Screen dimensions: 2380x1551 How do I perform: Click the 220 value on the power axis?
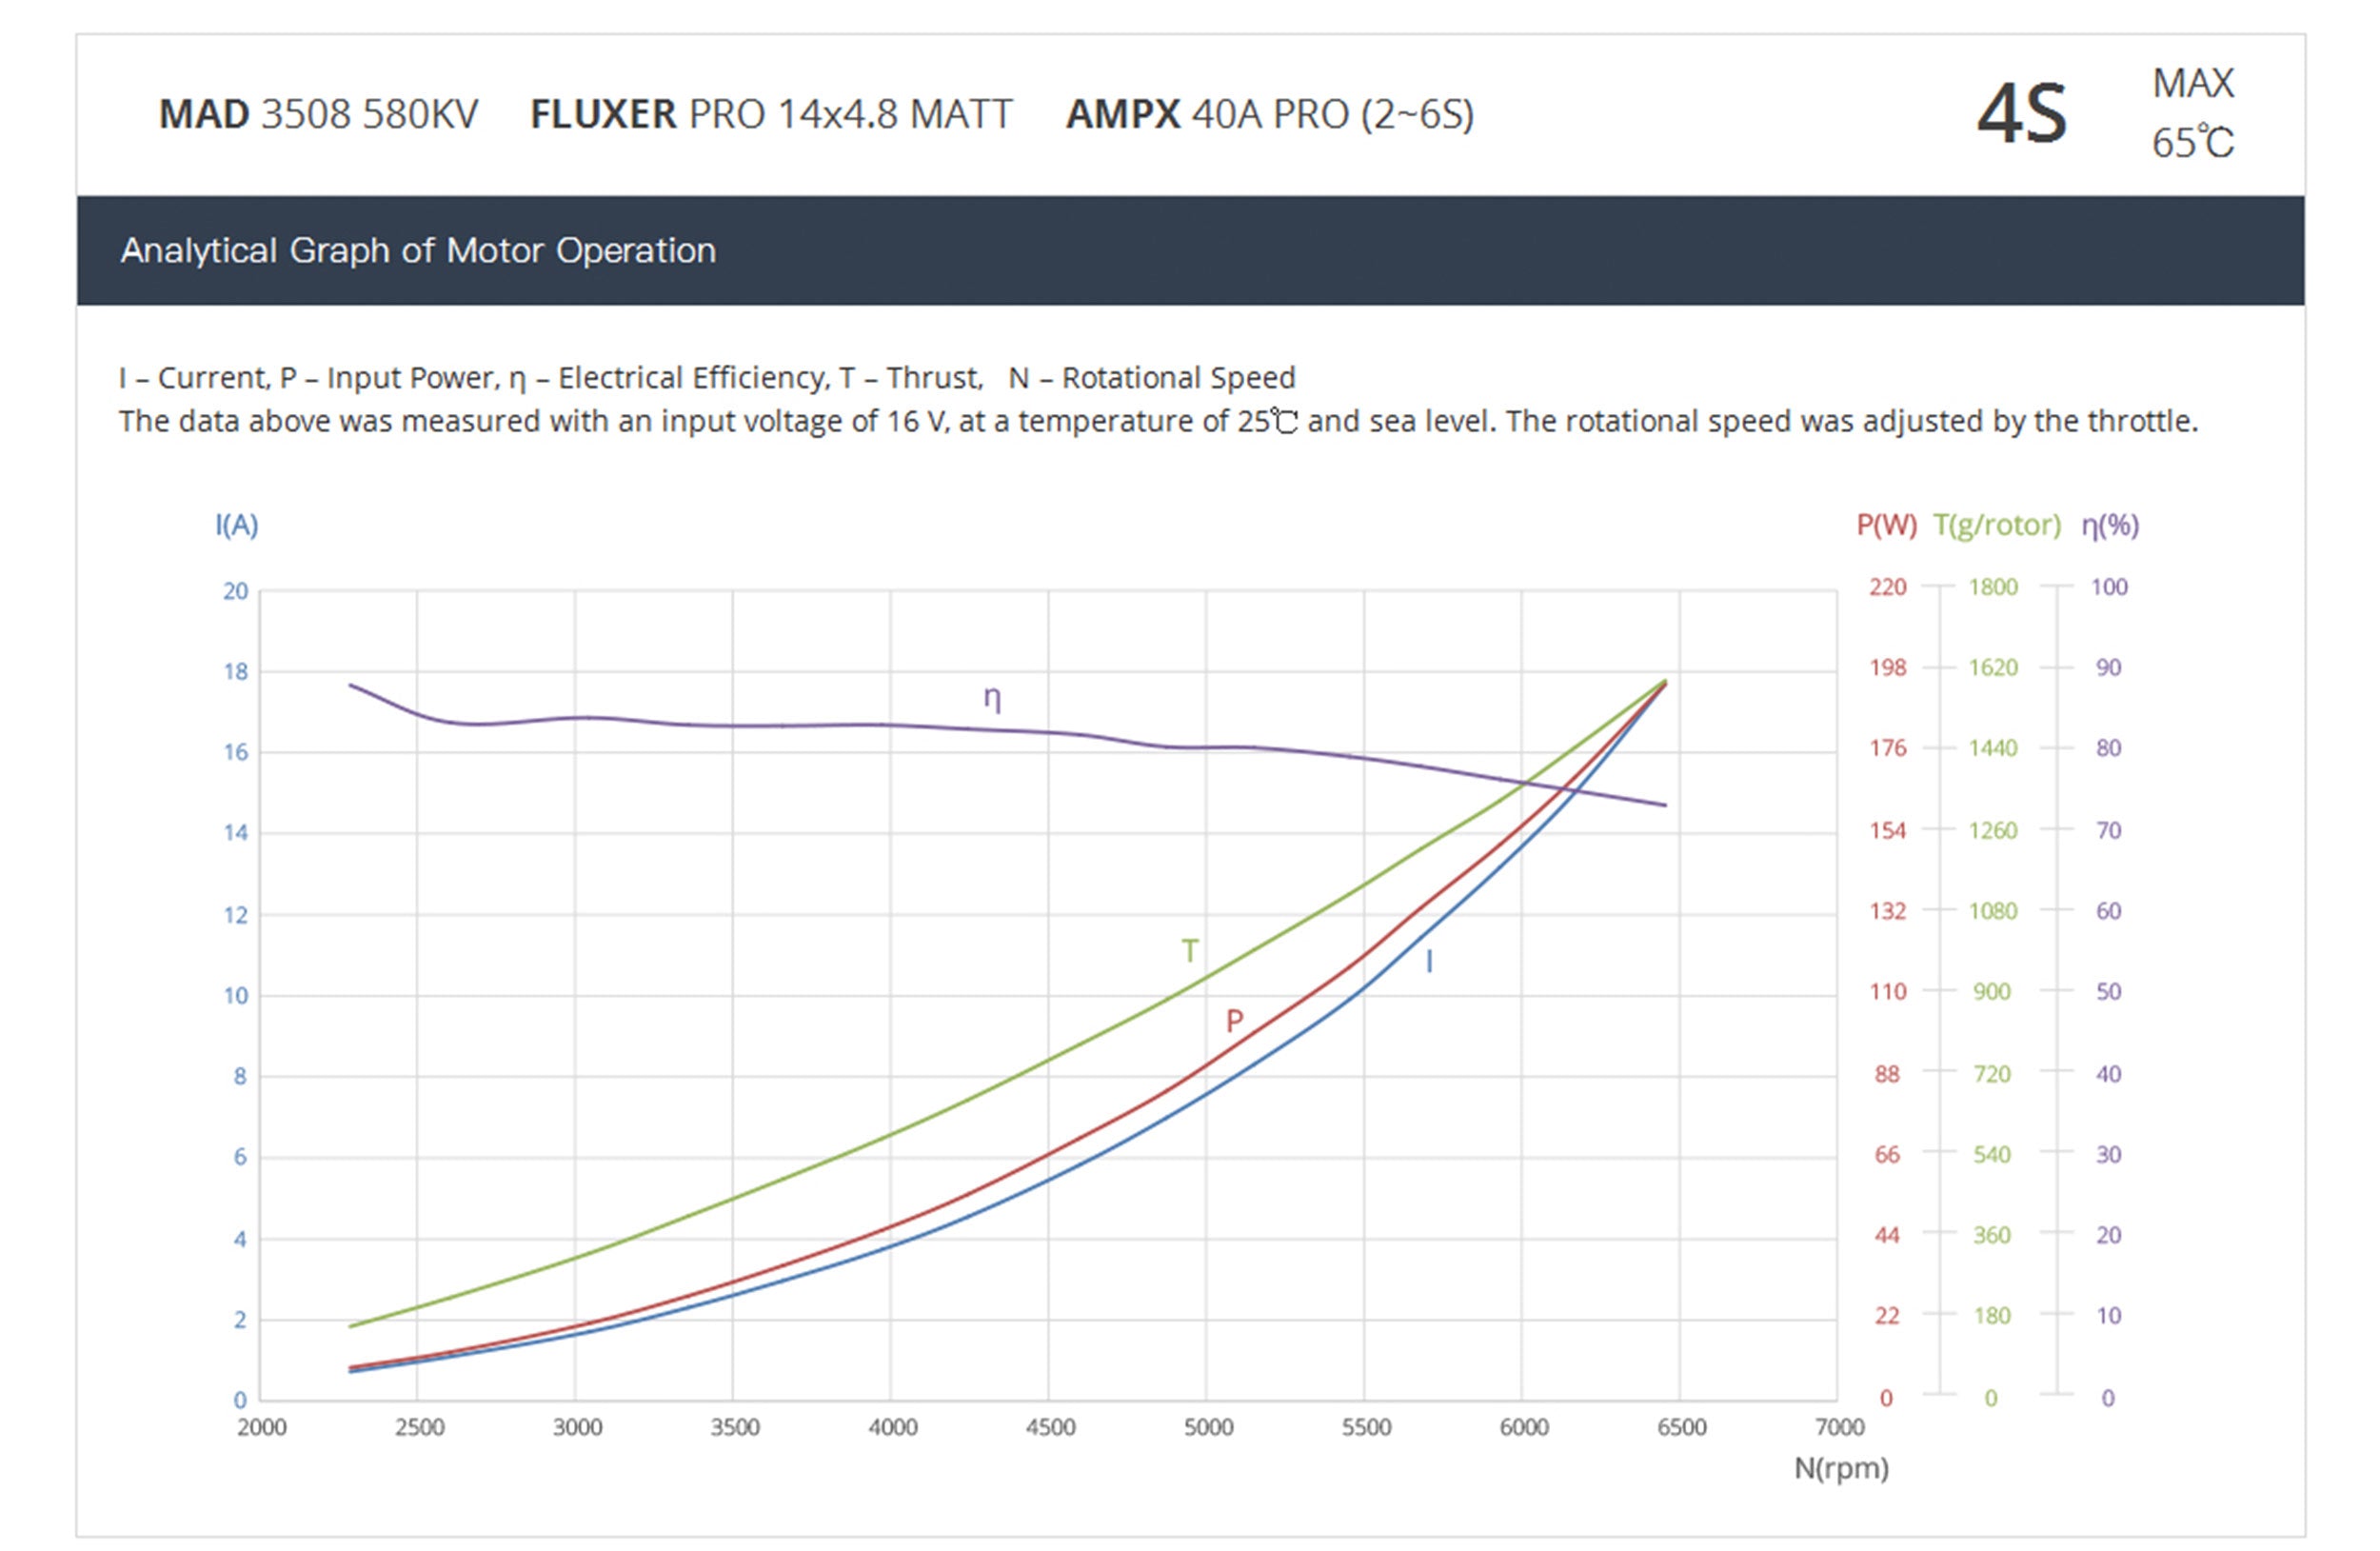pos(1887,586)
